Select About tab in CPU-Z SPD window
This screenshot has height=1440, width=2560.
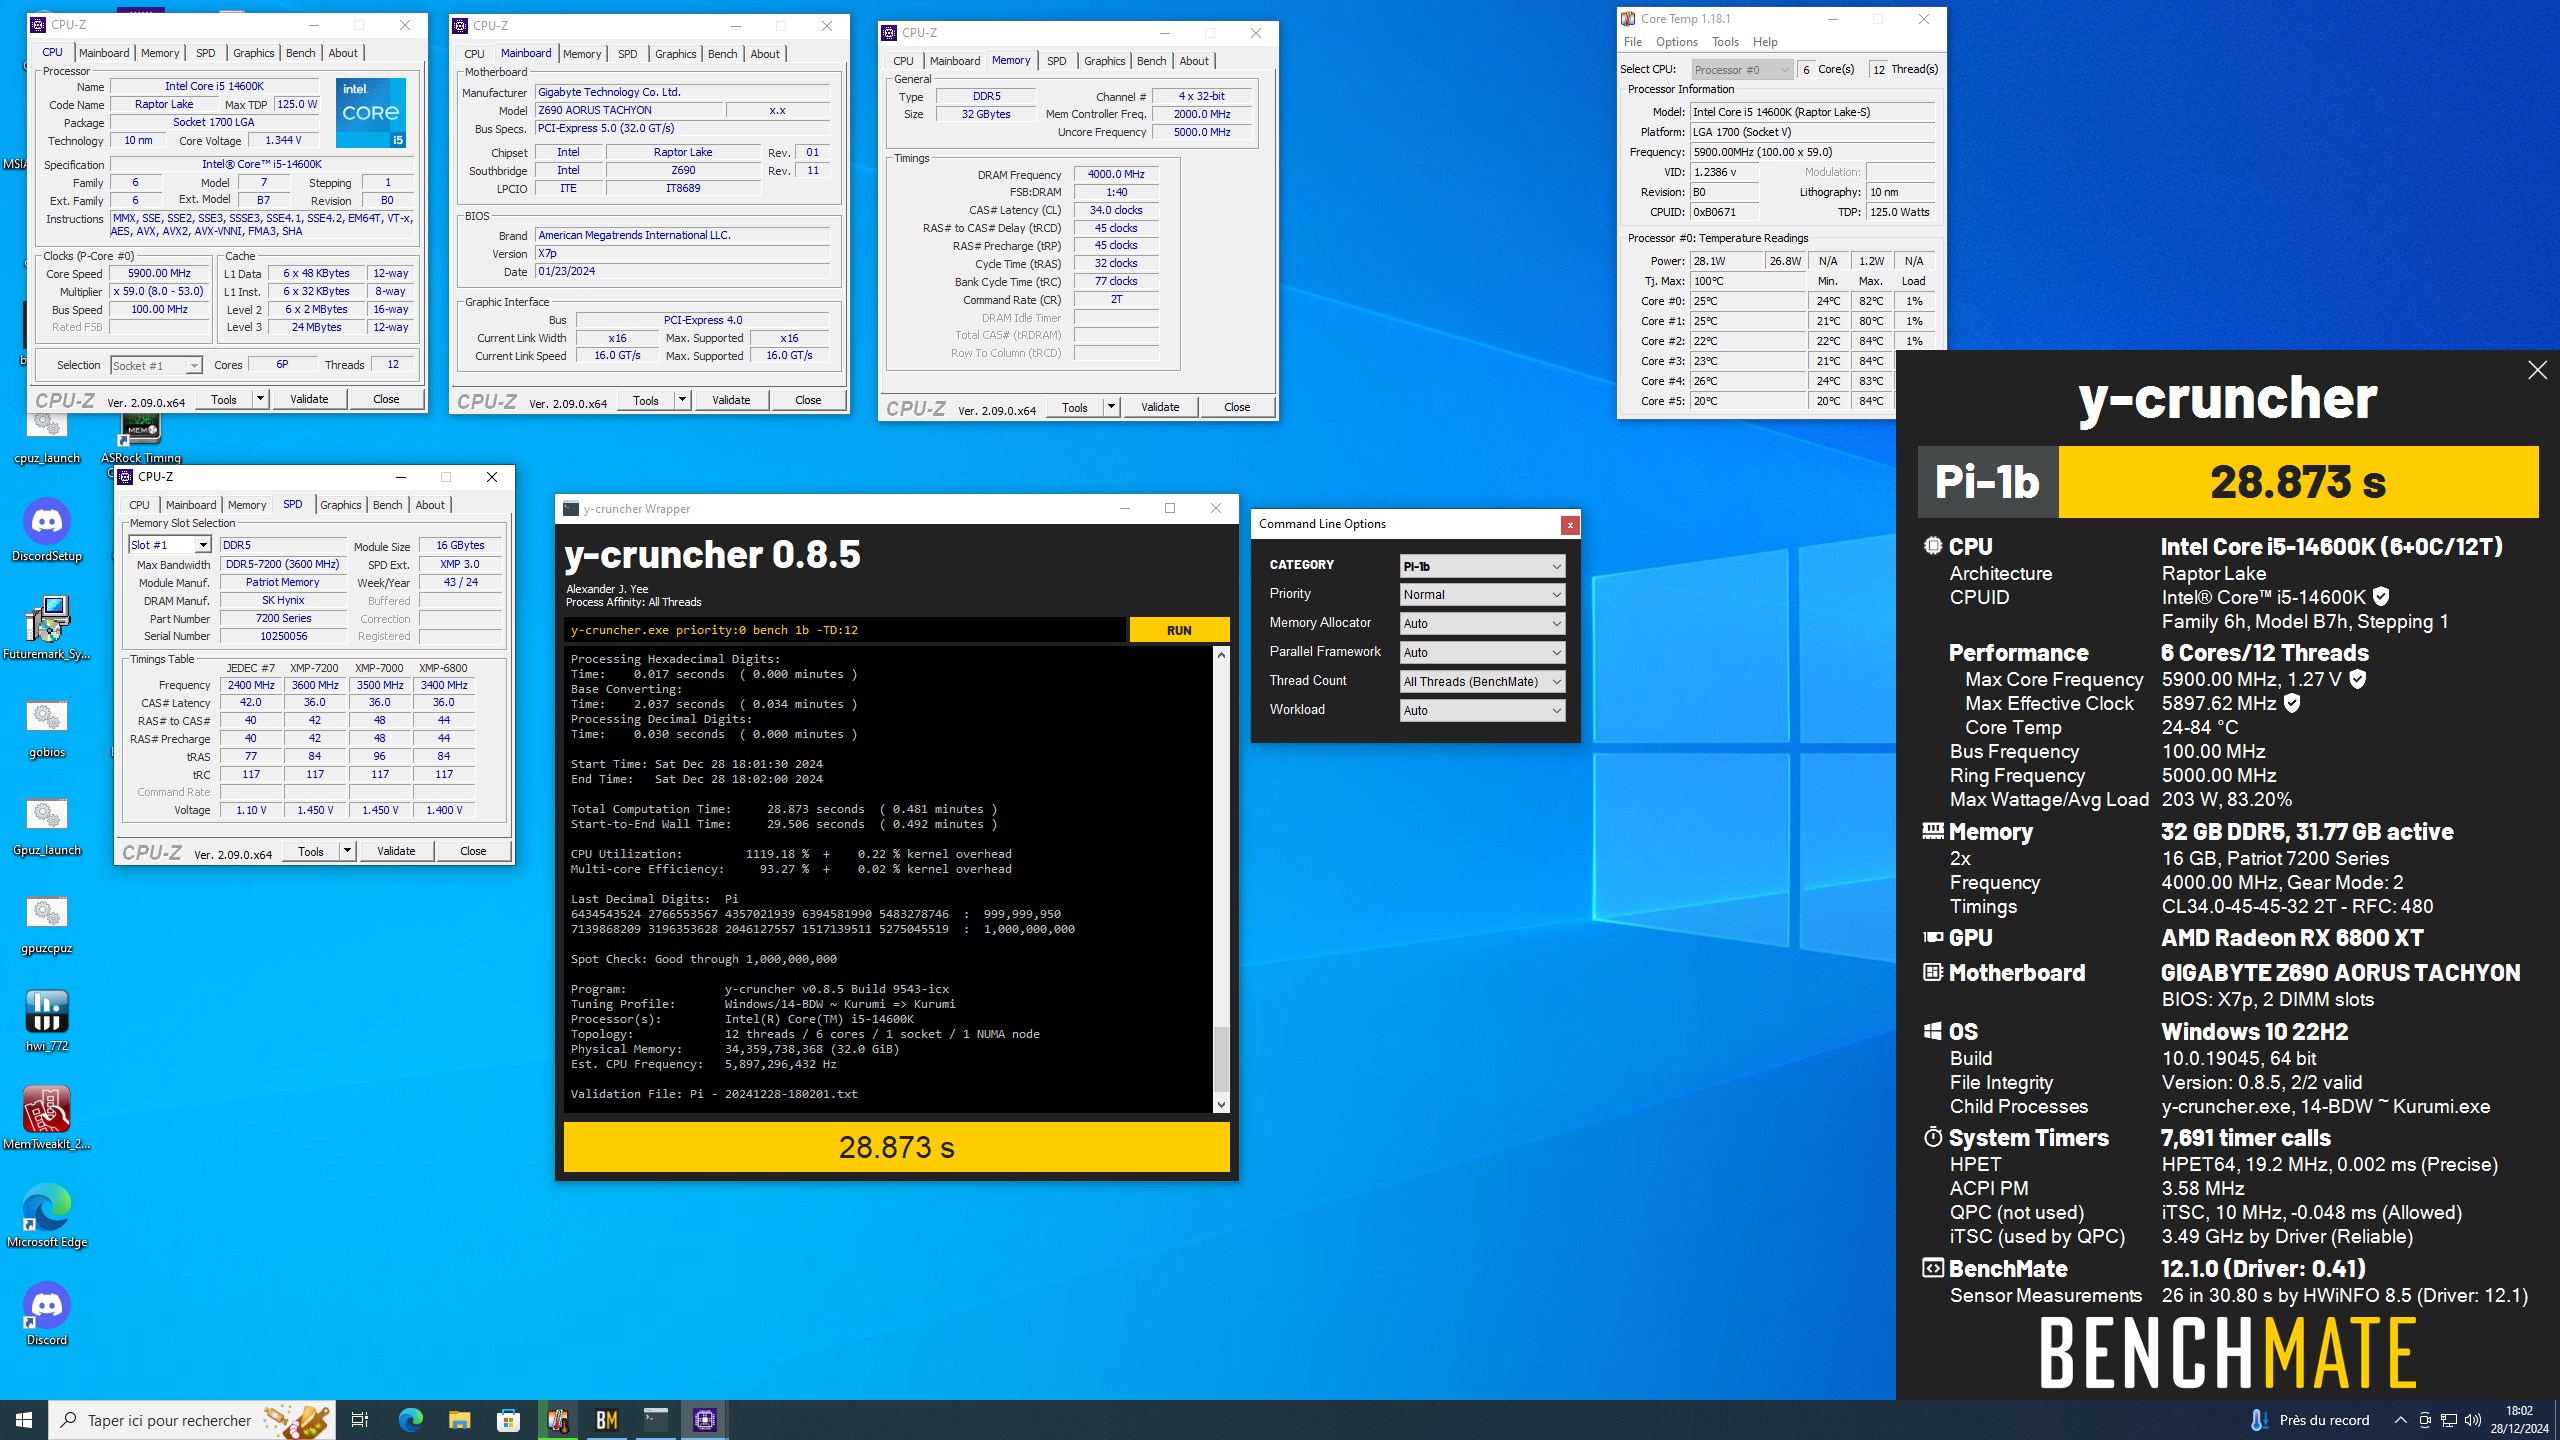tap(430, 505)
